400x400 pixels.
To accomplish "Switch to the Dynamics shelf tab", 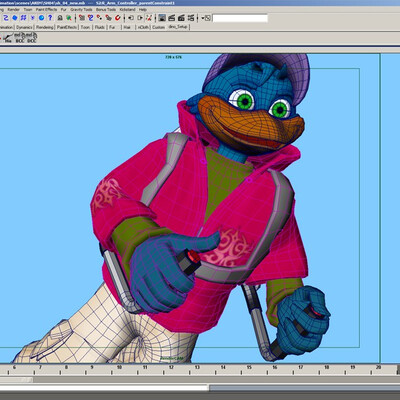I will [24, 27].
